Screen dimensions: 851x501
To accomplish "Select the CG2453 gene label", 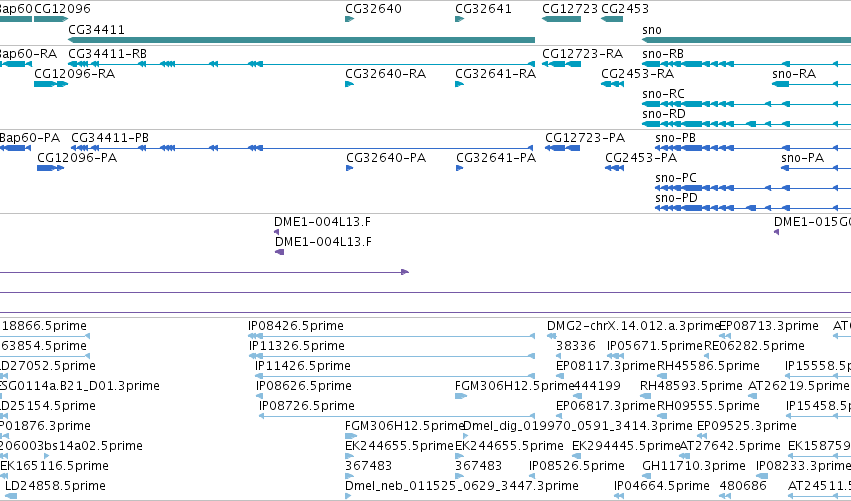I will point(625,9).
